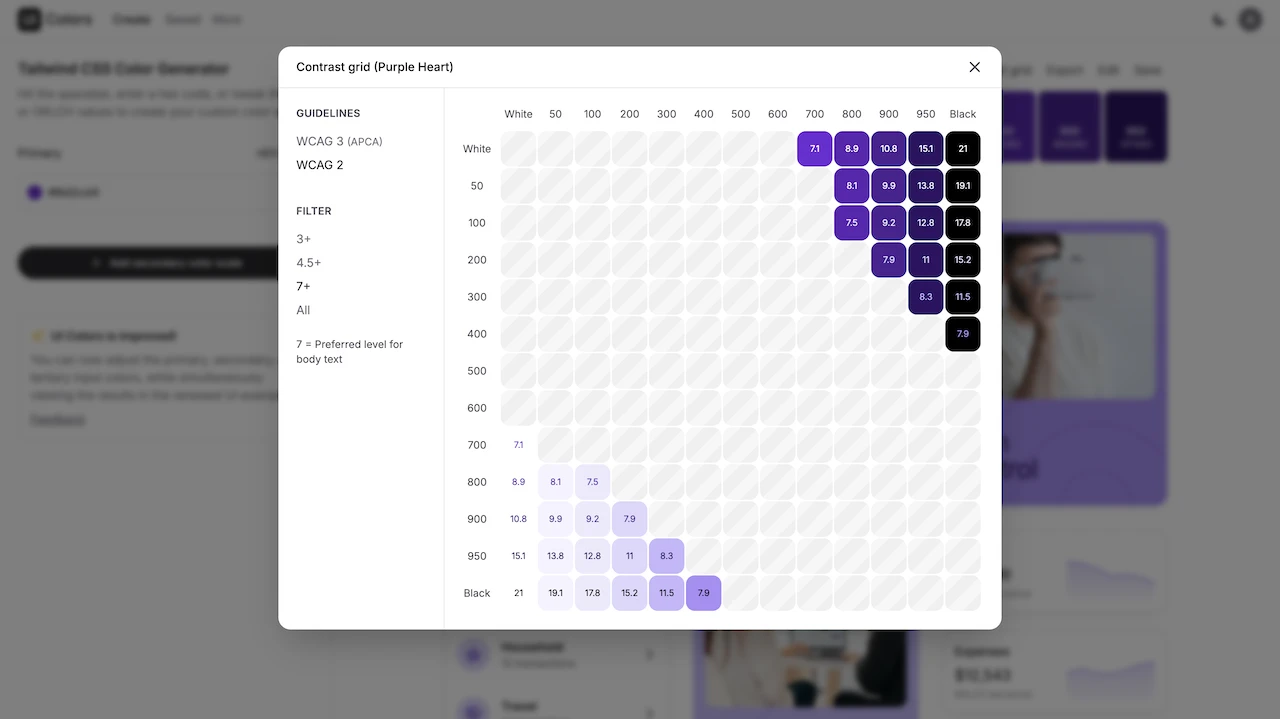Select the WCAG 2 guideline
1280x719 pixels.
pyautogui.click(x=320, y=165)
